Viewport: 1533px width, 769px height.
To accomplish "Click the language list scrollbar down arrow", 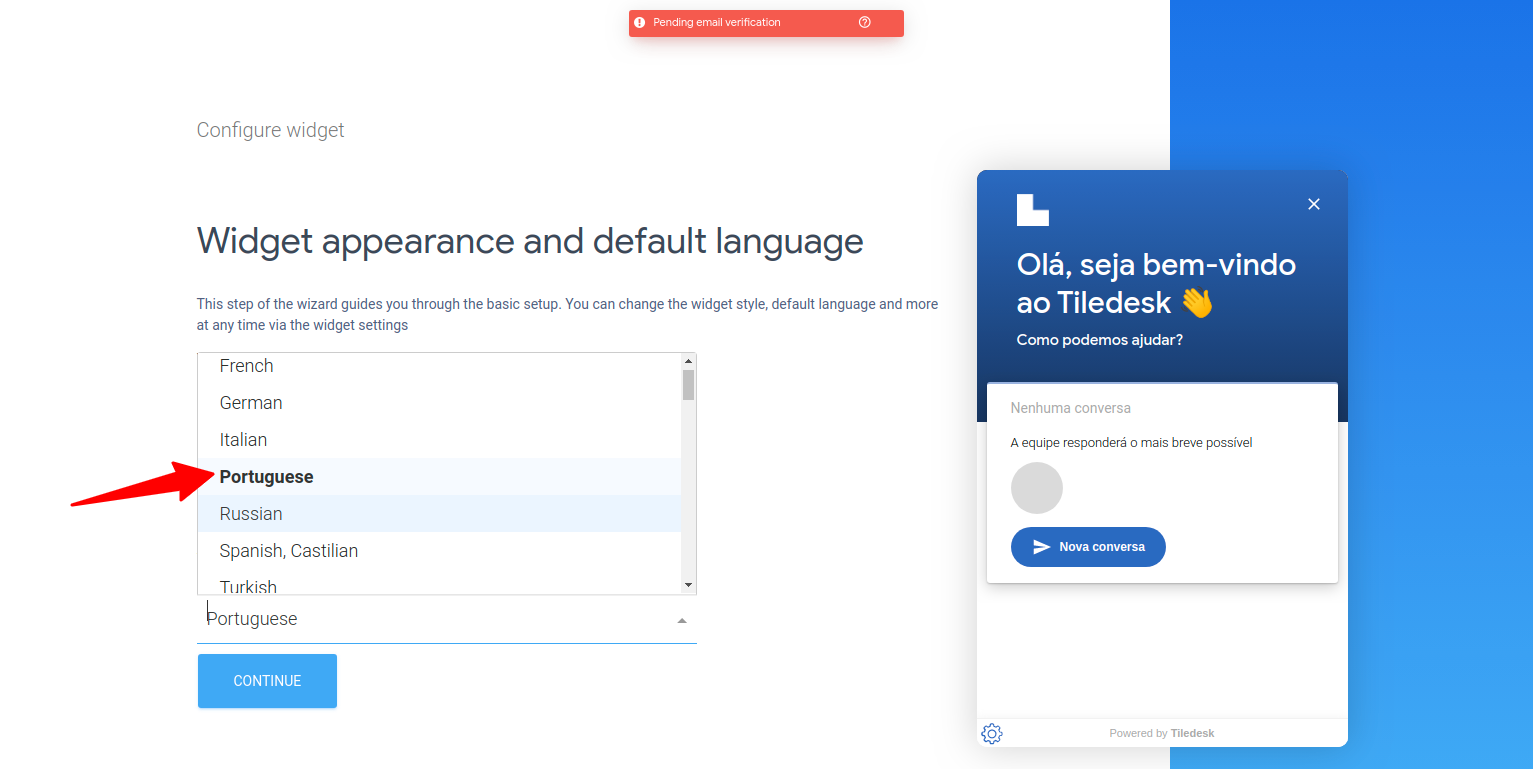I will [688, 585].
